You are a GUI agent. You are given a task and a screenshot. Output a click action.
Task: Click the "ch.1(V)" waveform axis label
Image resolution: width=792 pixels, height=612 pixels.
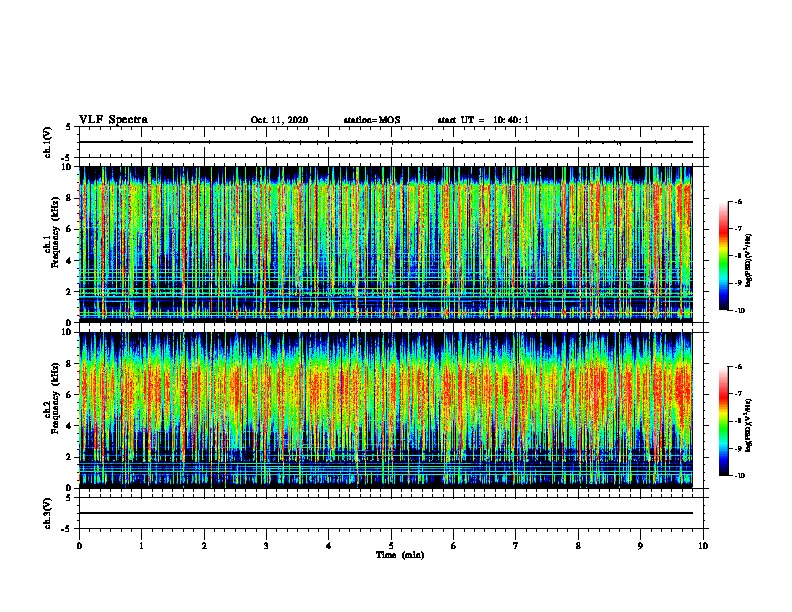pos(48,142)
